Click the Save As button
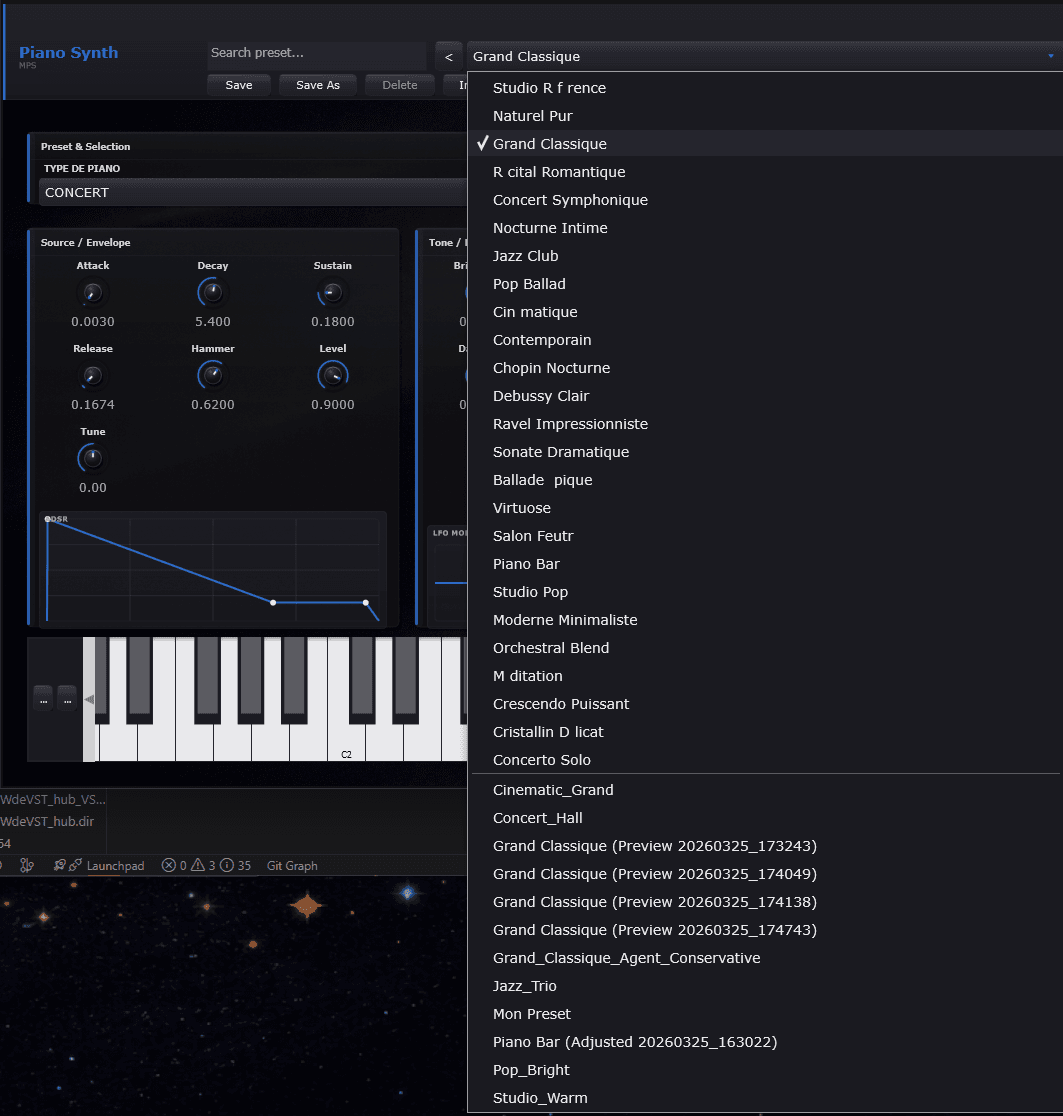The height and width of the screenshot is (1116, 1063). tap(318, 85)
